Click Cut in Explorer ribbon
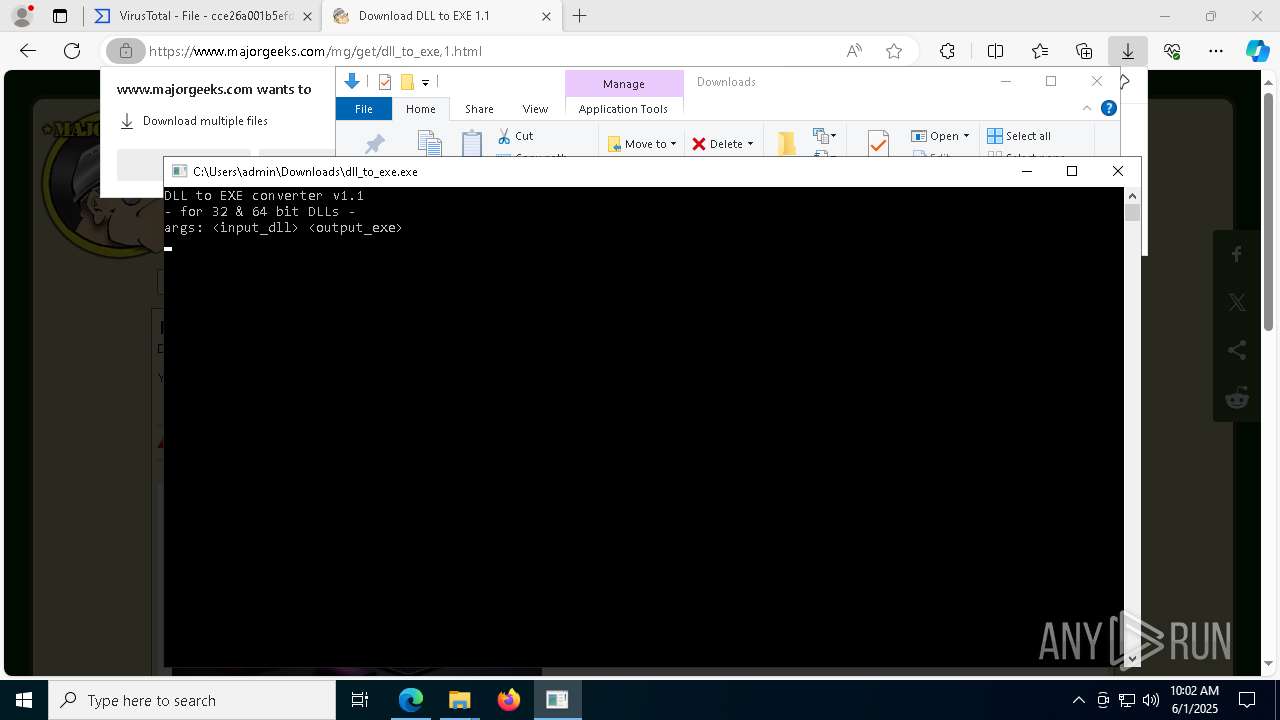 (516, 136)
